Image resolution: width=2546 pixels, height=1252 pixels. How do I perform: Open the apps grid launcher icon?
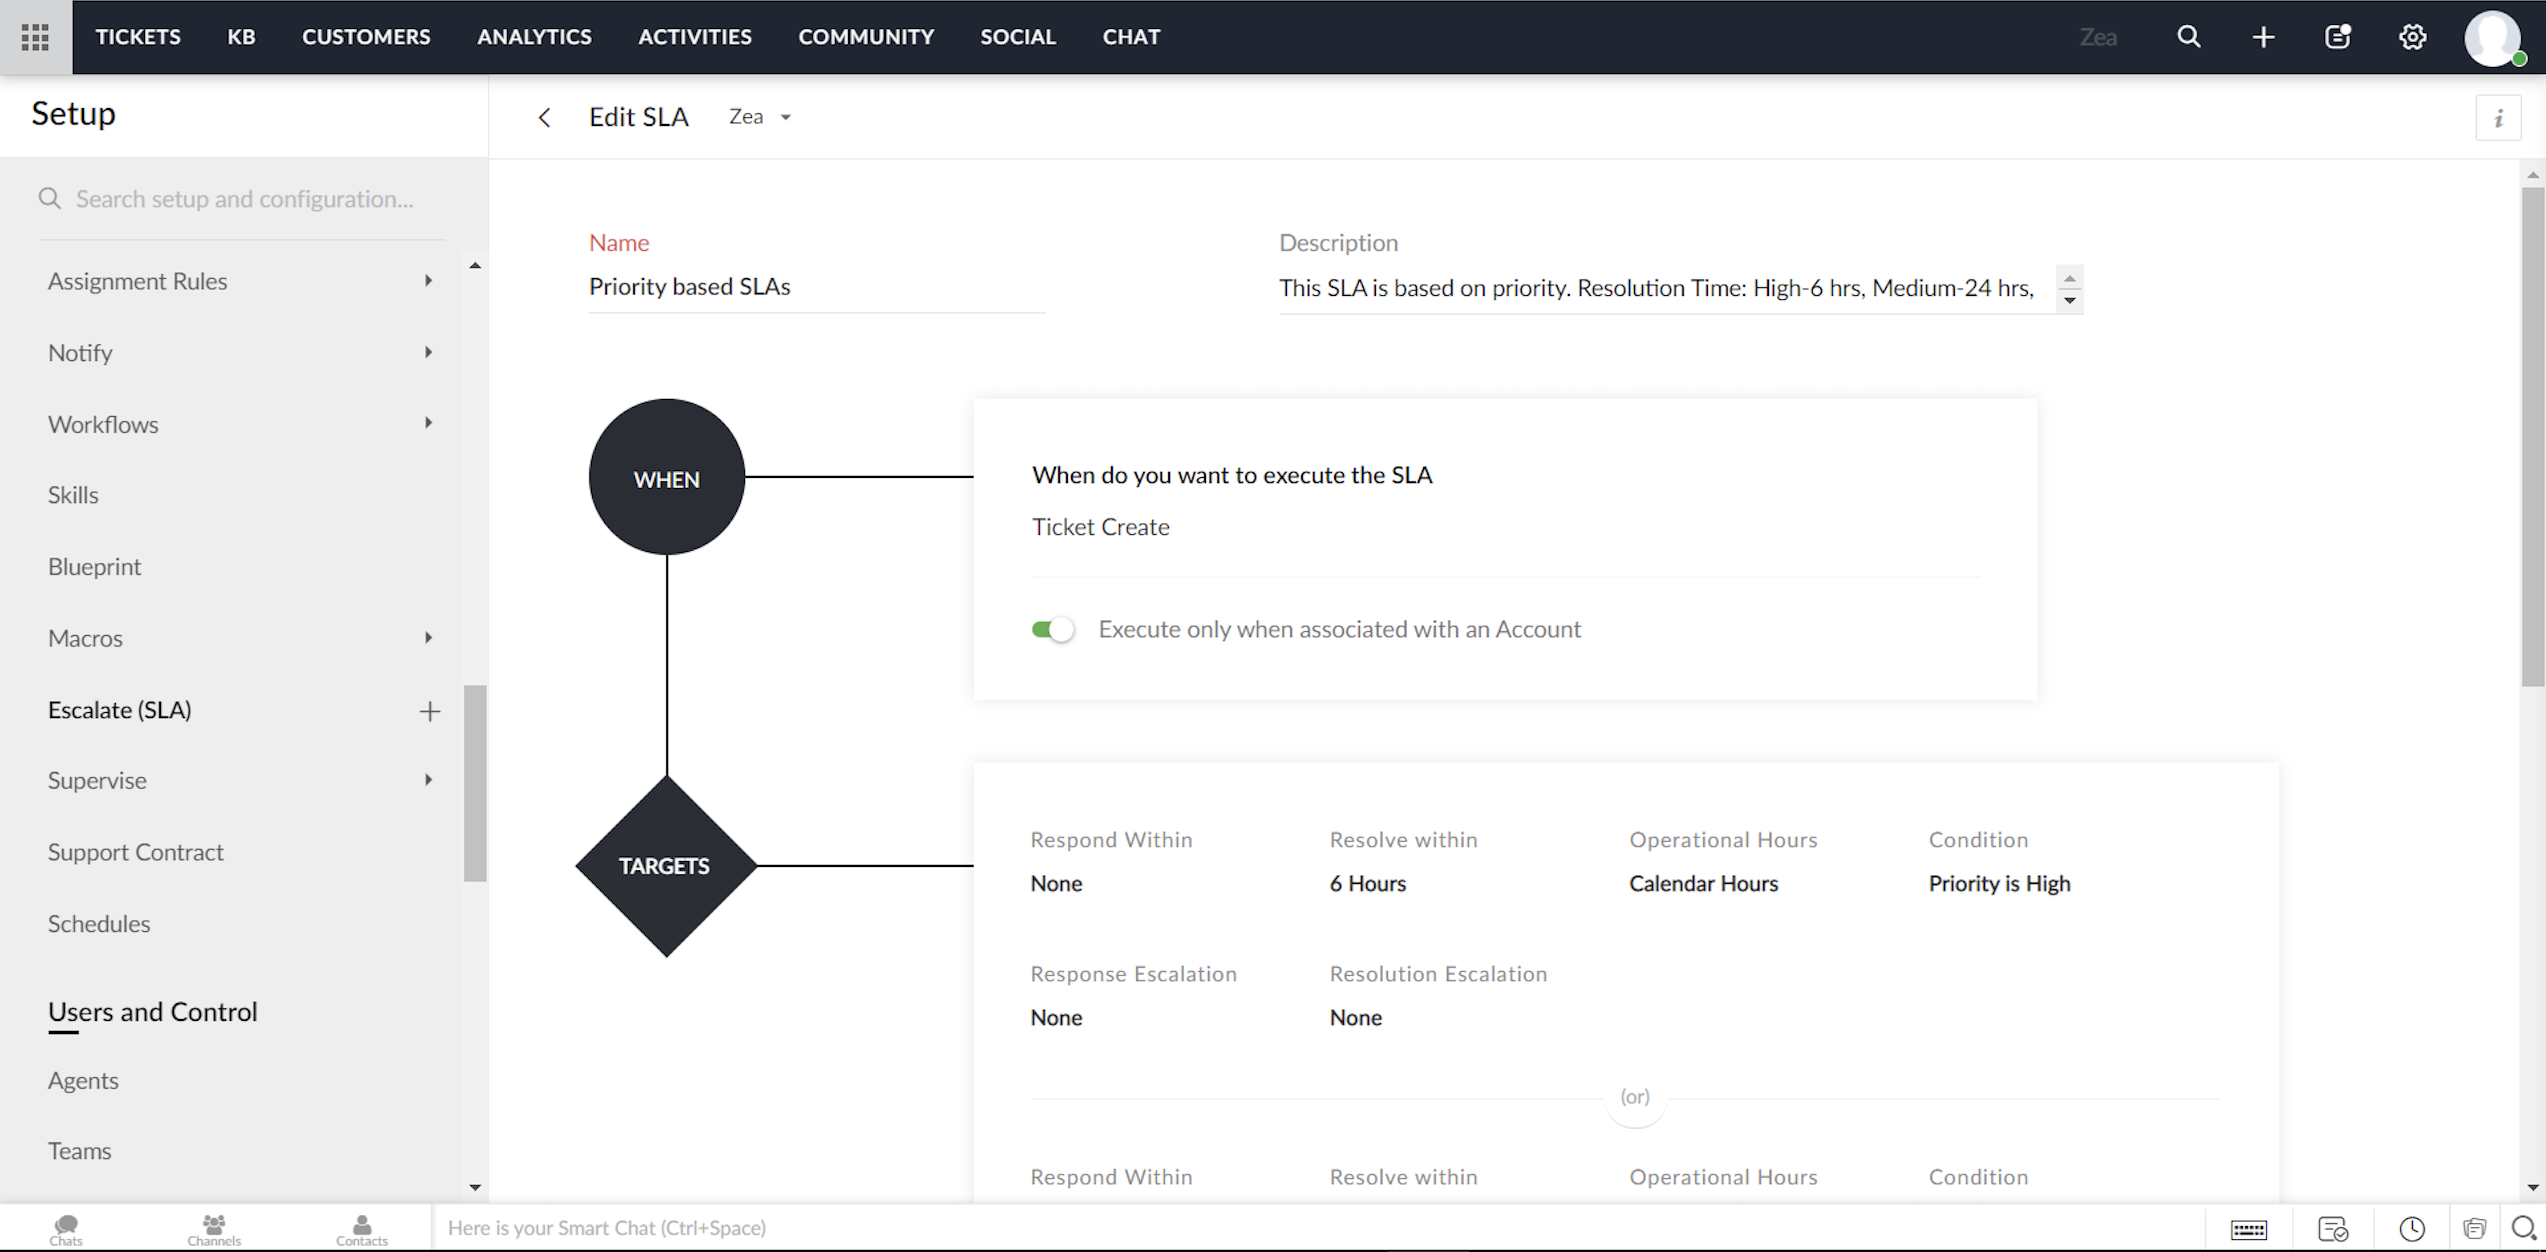35,37
